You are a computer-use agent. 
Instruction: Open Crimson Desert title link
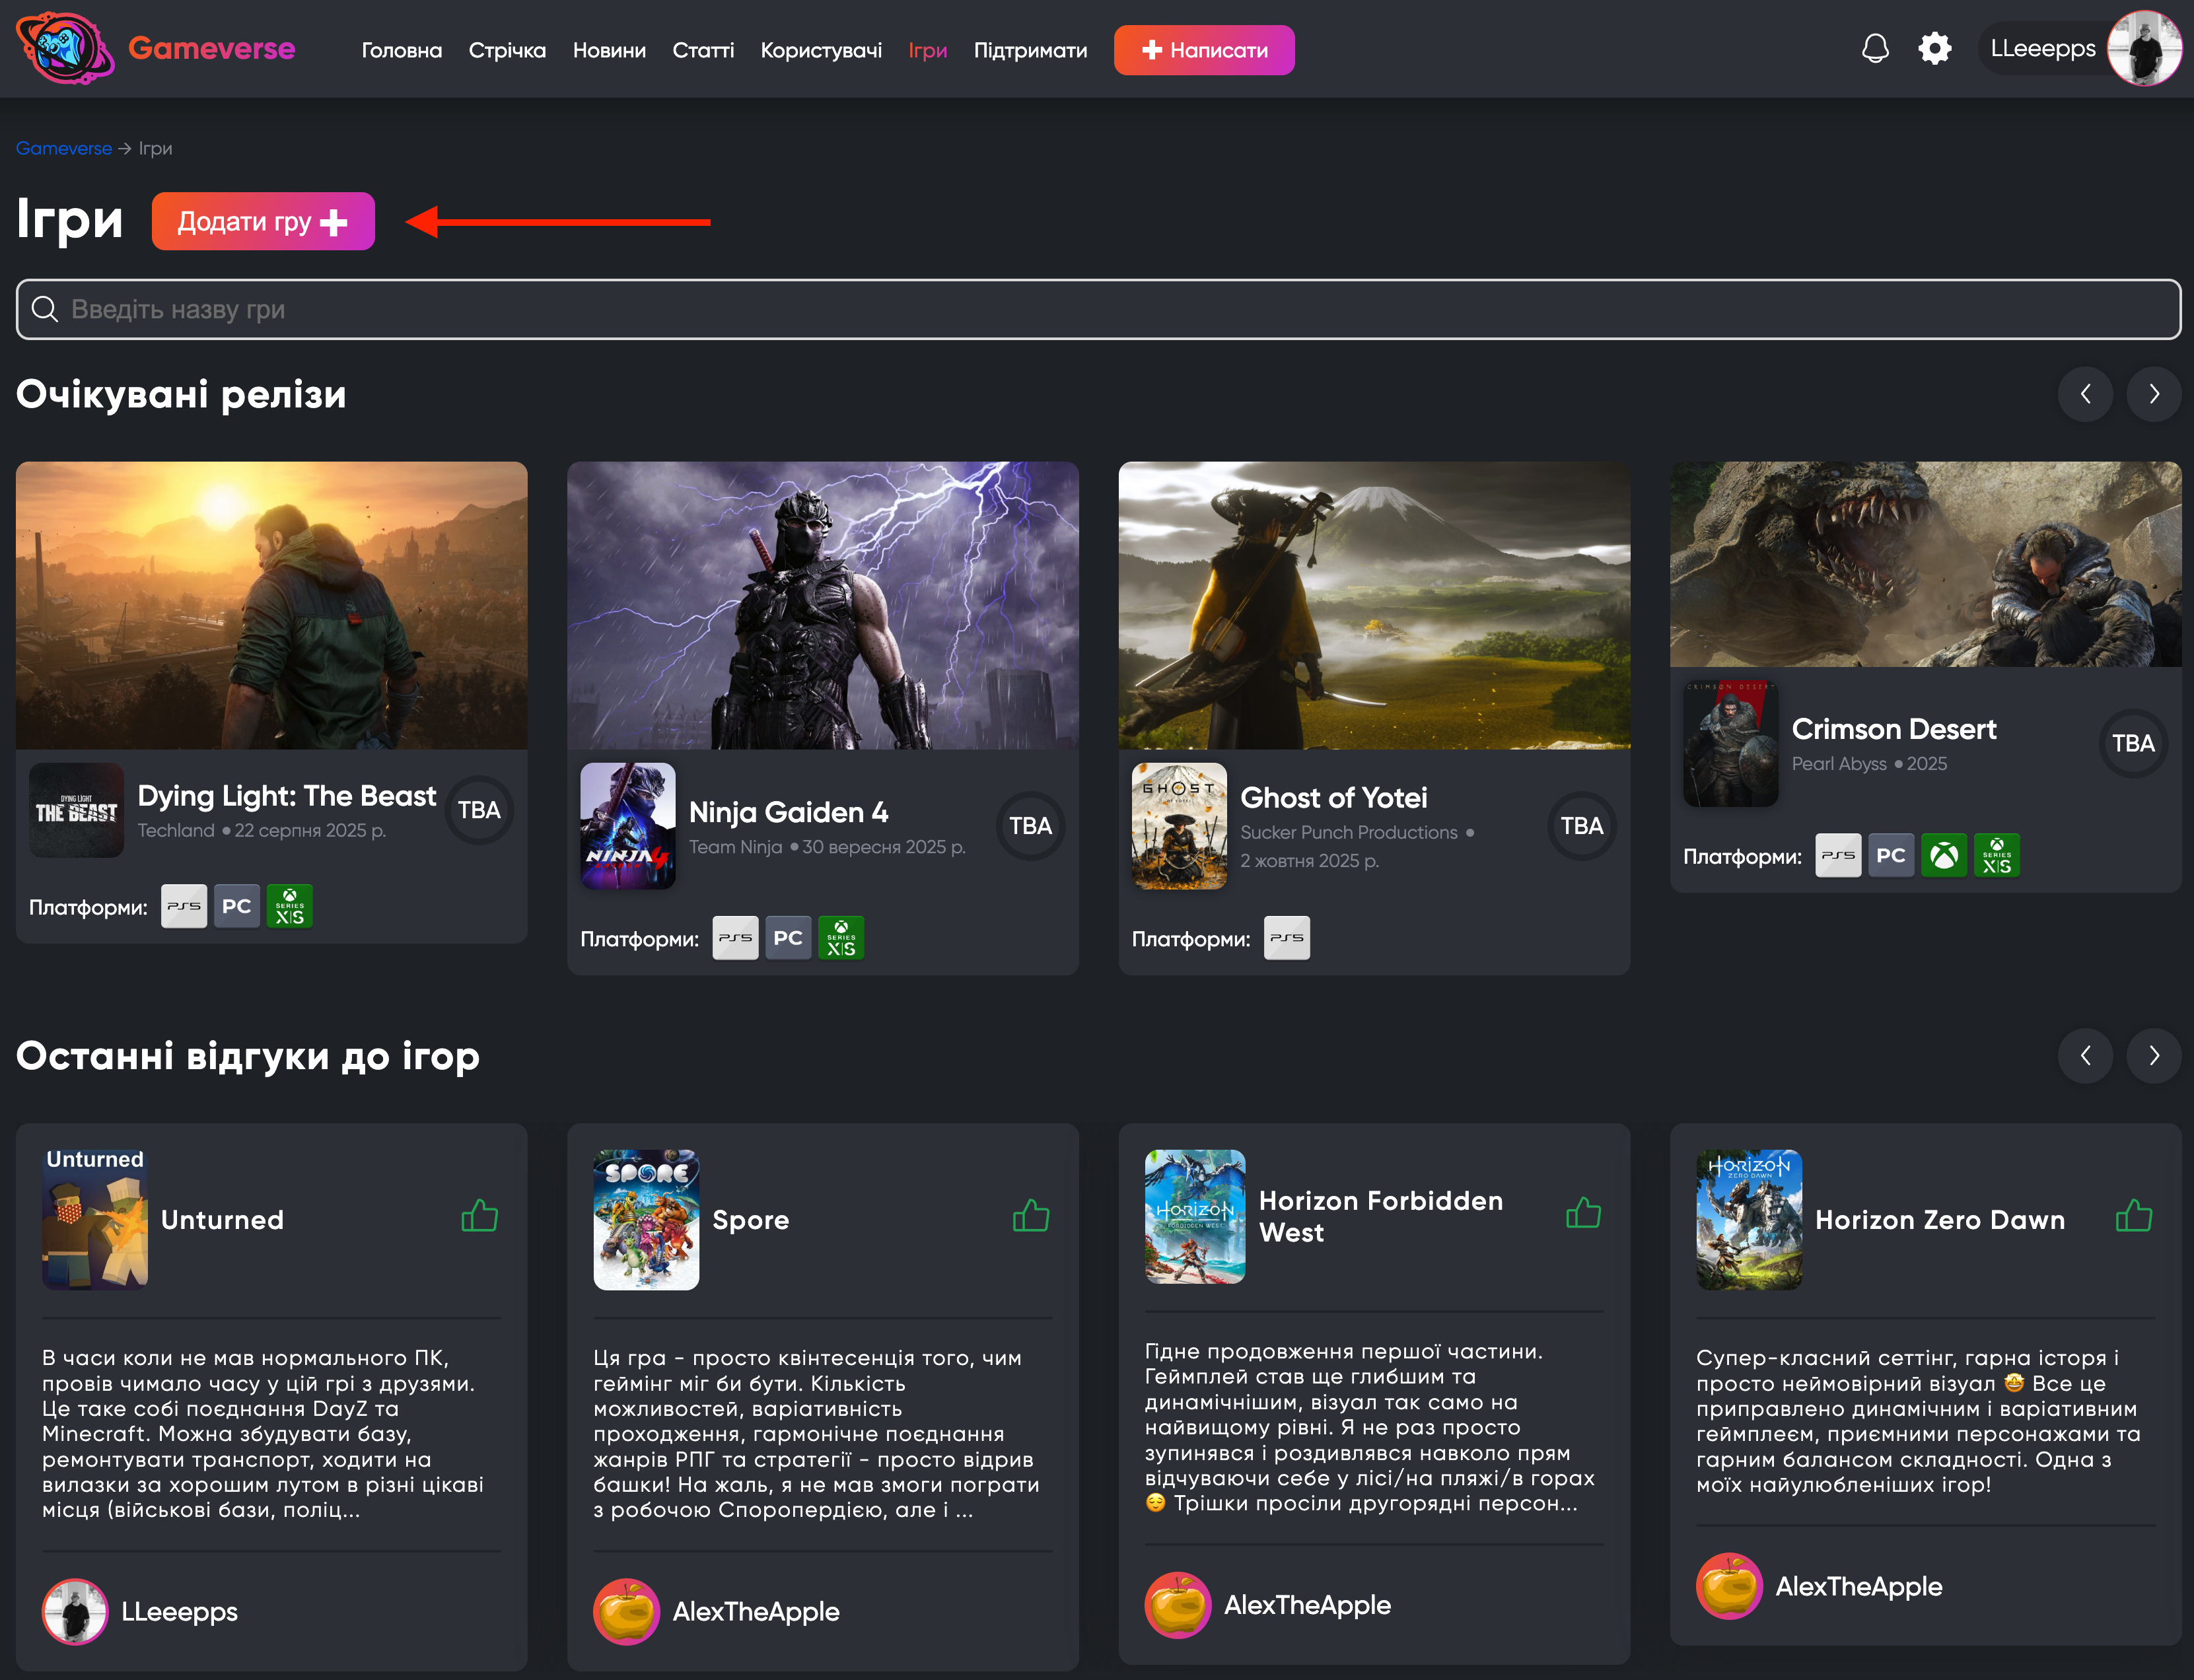click(1894, 729)
